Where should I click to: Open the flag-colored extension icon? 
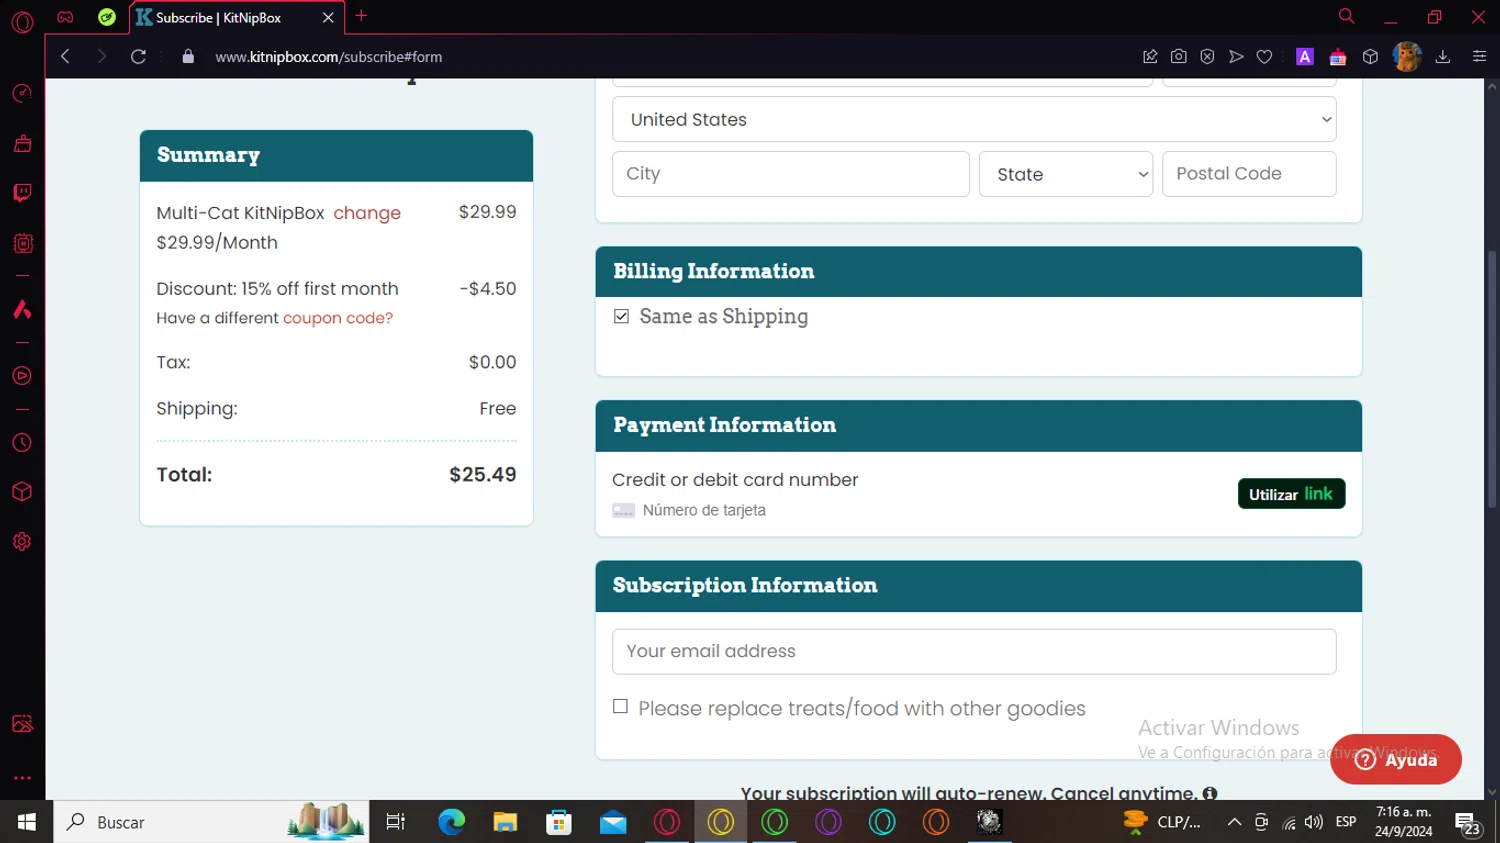click(1338, 57)
